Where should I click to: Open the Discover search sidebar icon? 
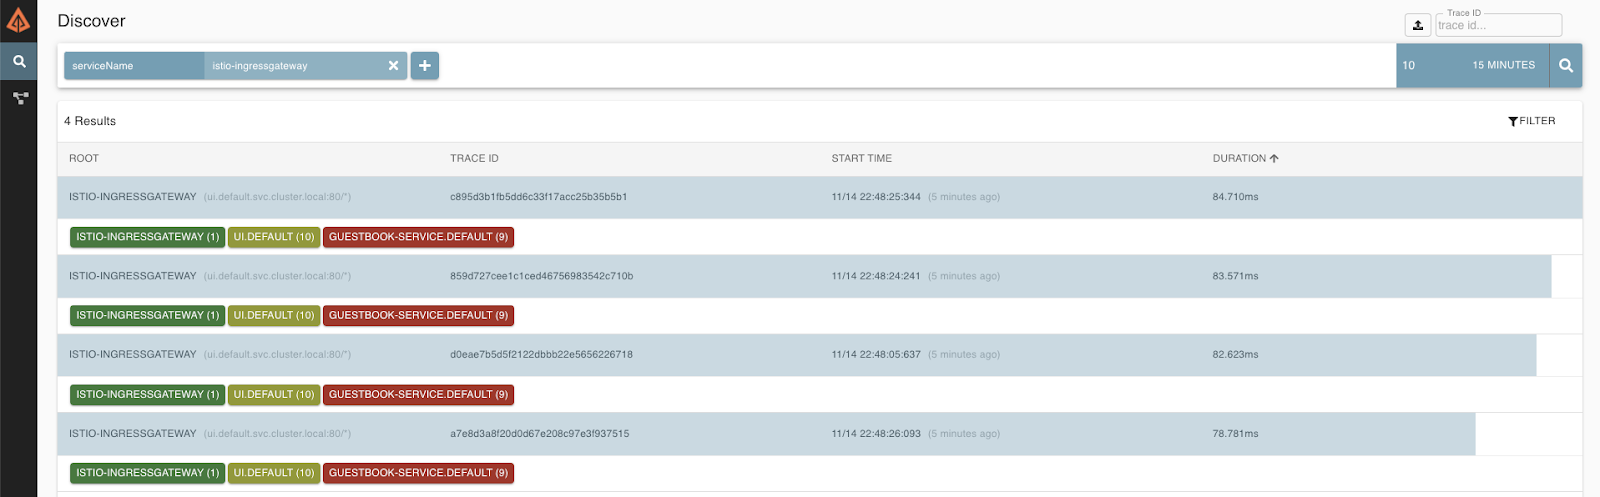(19, 61)
